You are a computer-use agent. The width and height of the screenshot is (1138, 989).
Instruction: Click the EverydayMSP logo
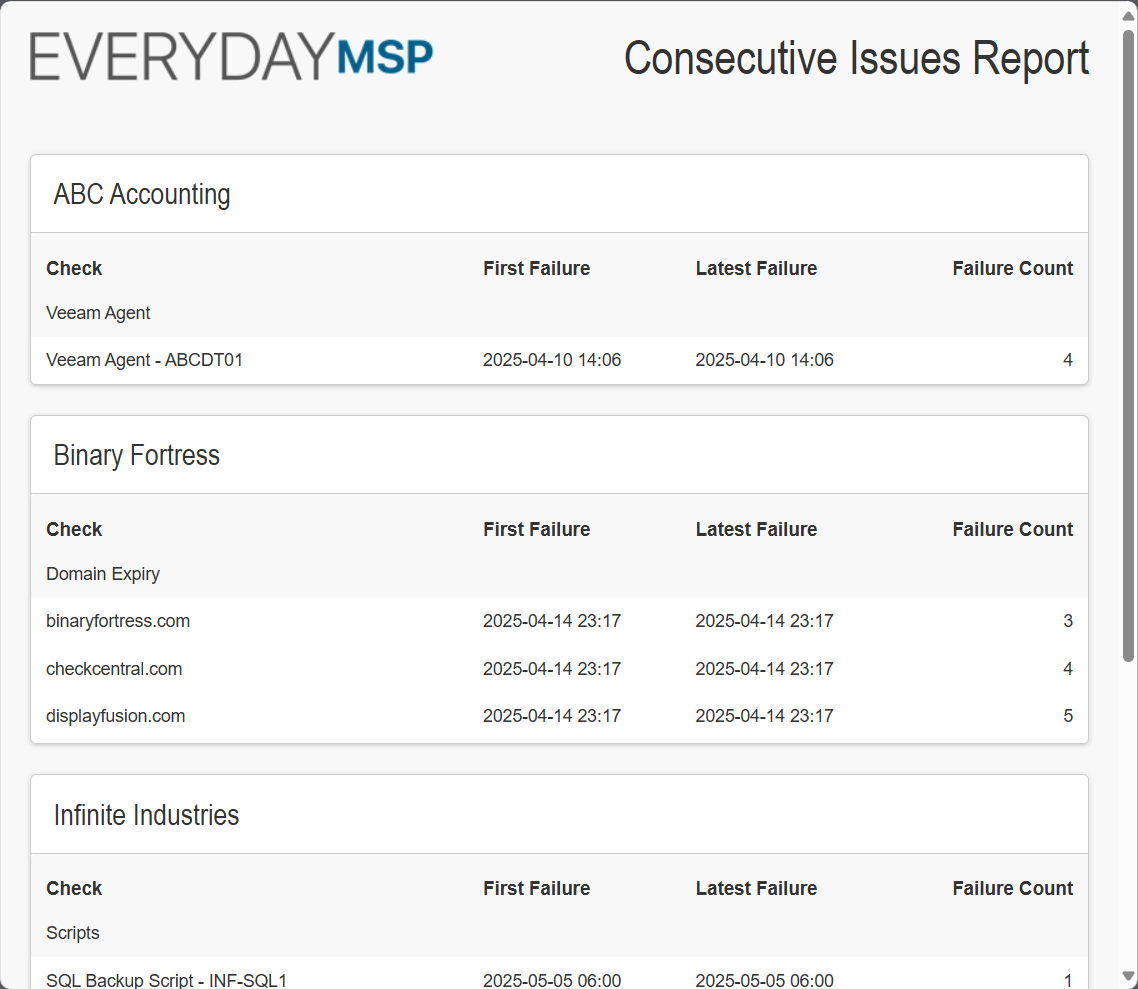click(x=231, y=56)
